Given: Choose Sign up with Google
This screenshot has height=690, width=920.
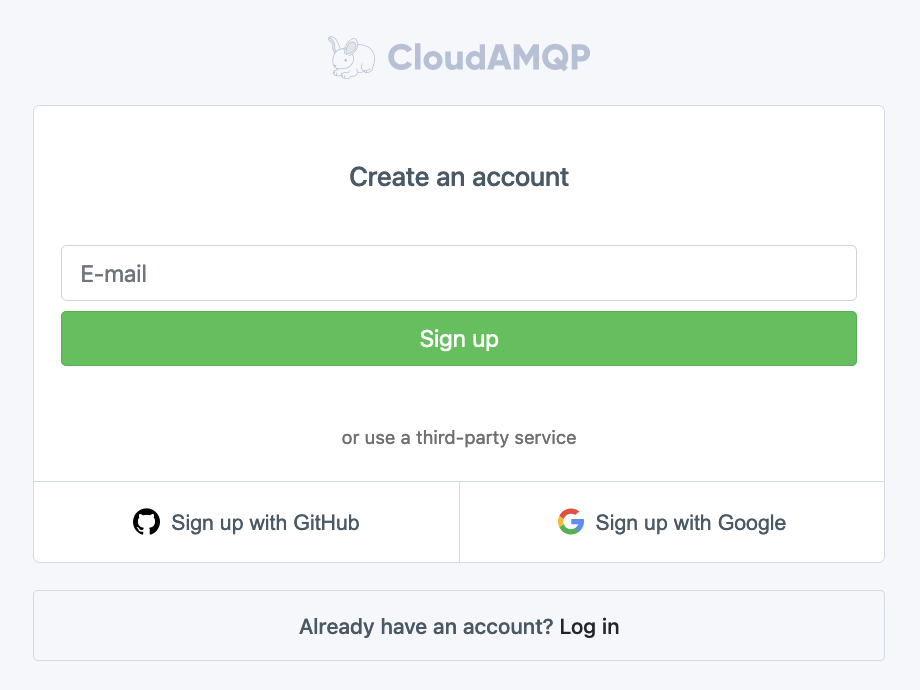Looking at the screenshot, I should point(672,522).
